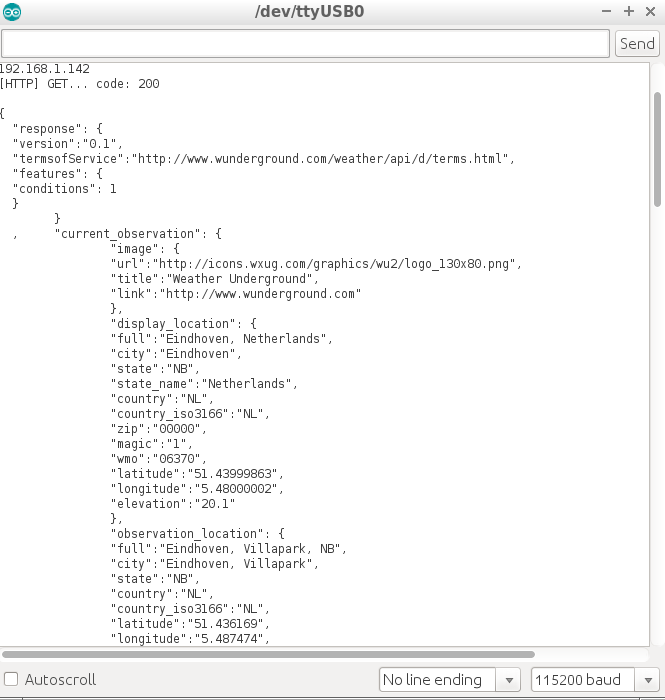The height and width of the screenshot is (700, 665).
Task: Click the "elevation":"20.1" line
Action: click(173, 504)
